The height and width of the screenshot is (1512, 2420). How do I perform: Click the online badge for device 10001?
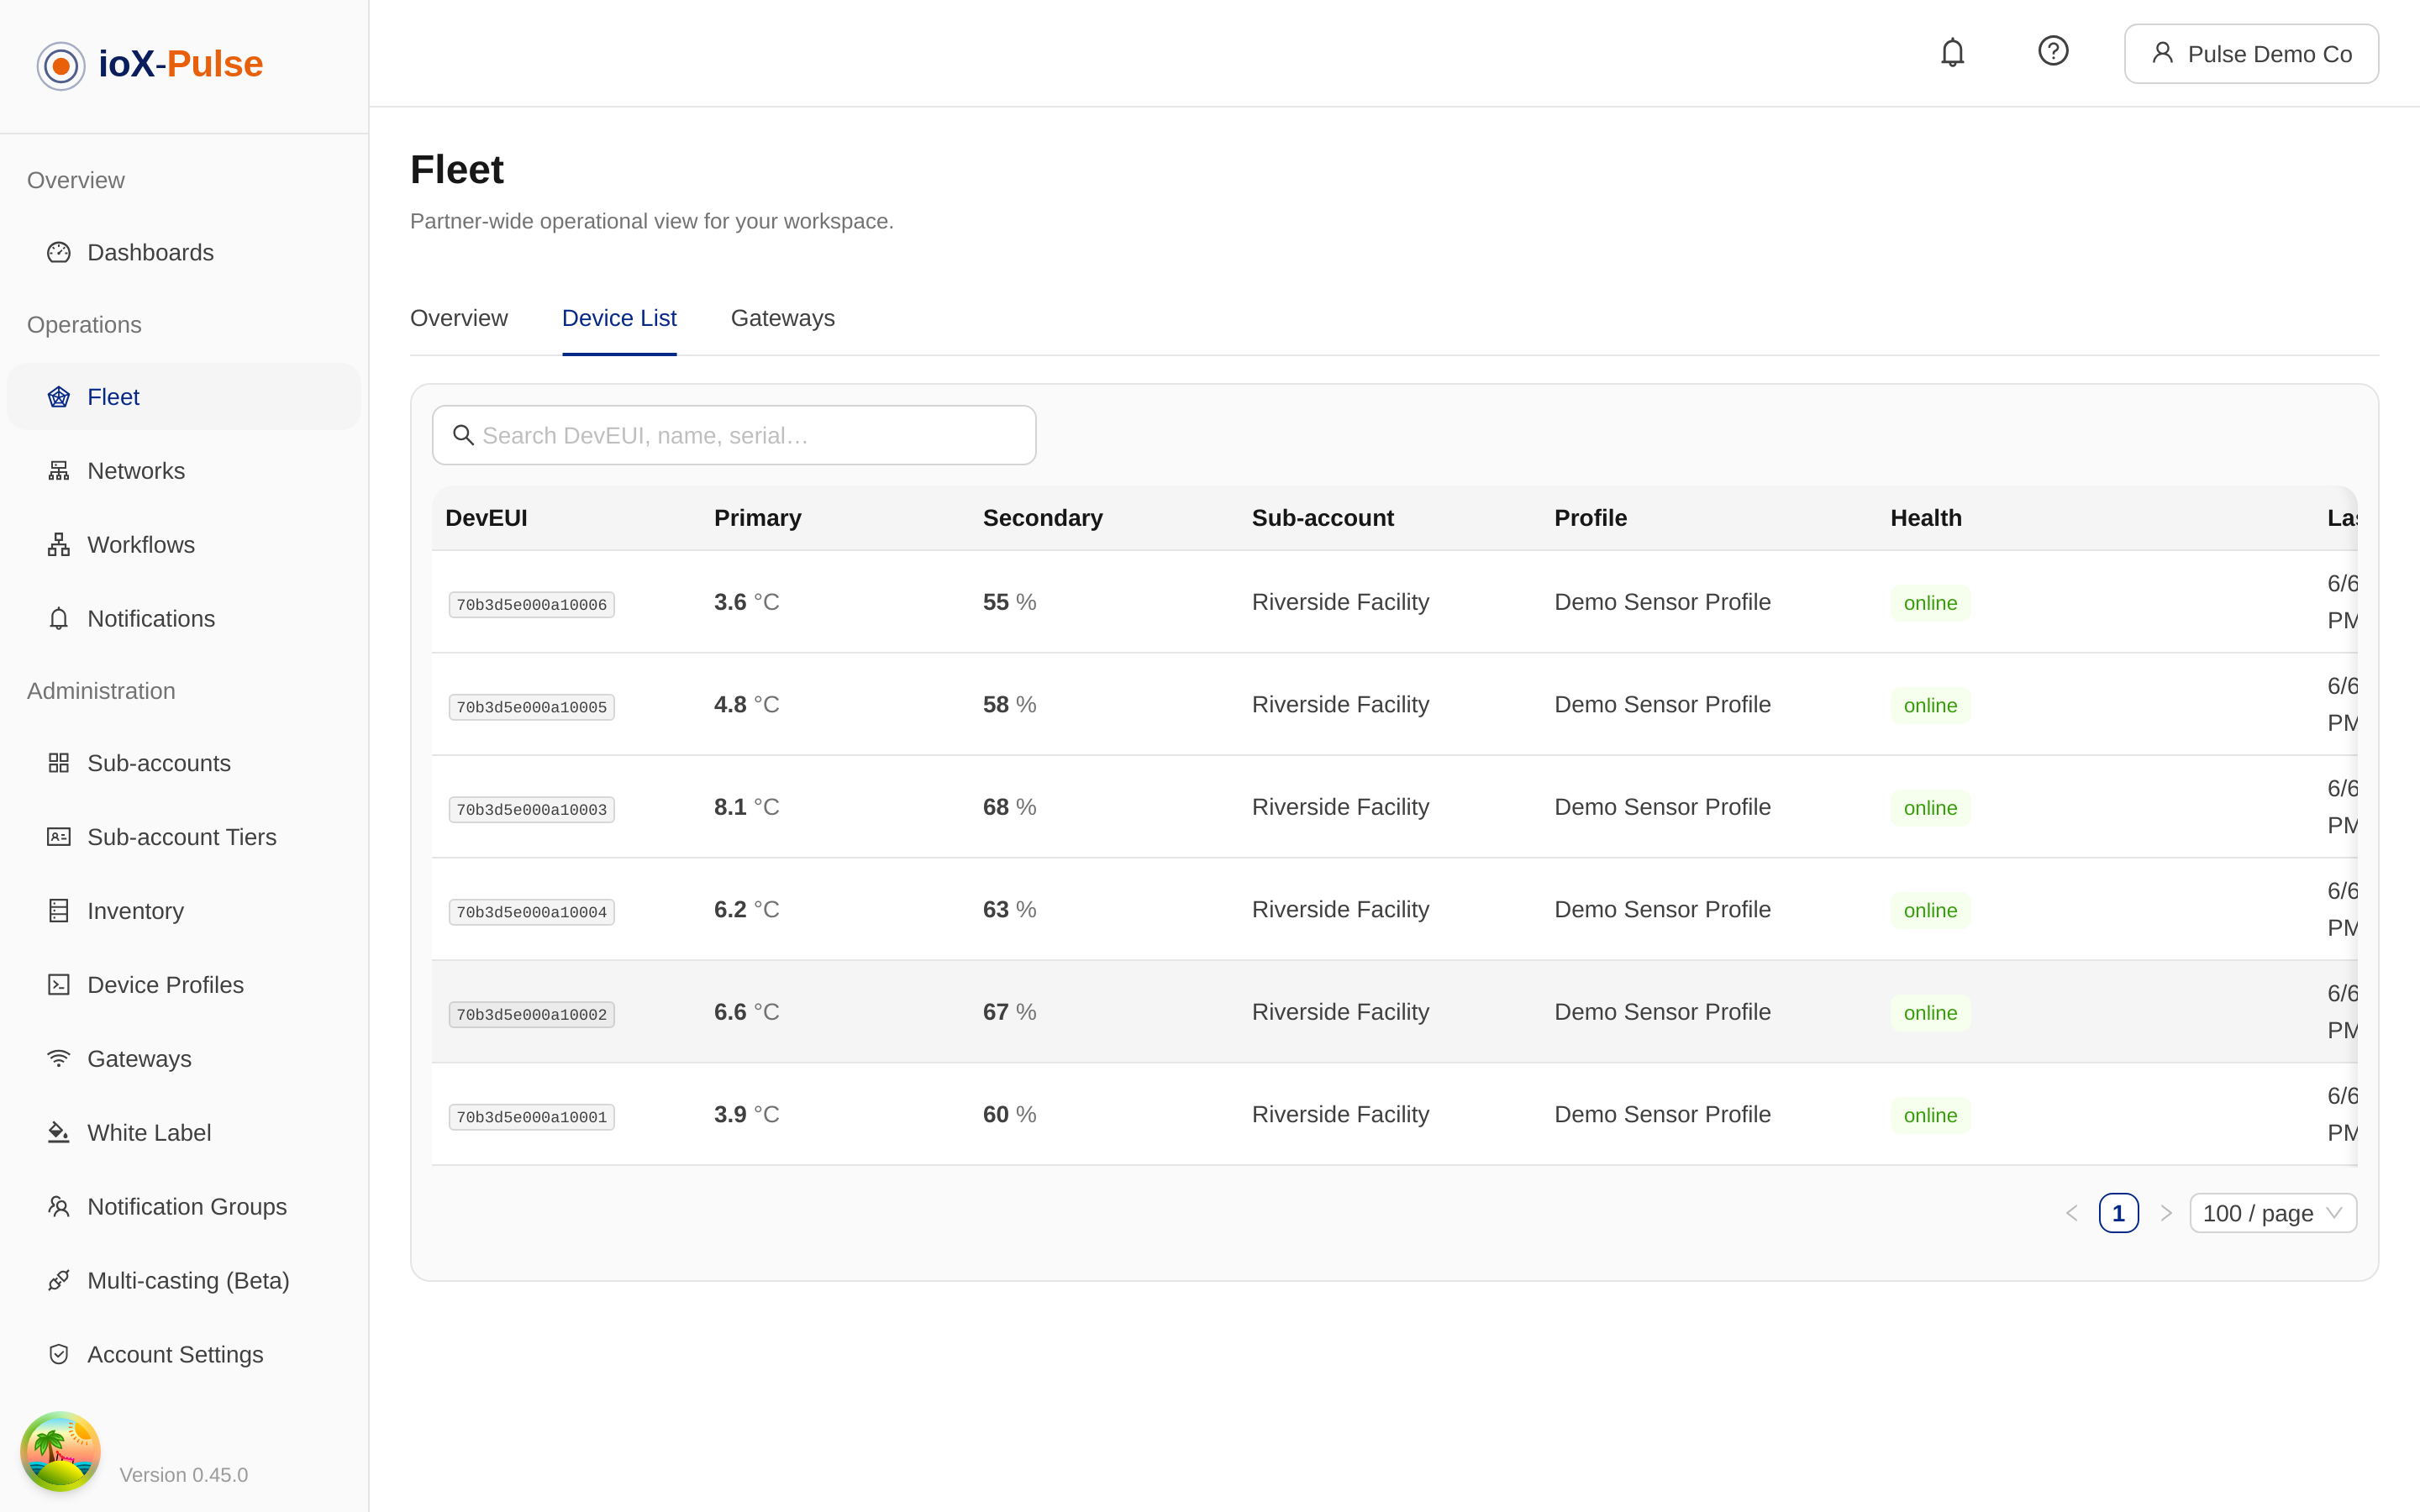1930,1115
